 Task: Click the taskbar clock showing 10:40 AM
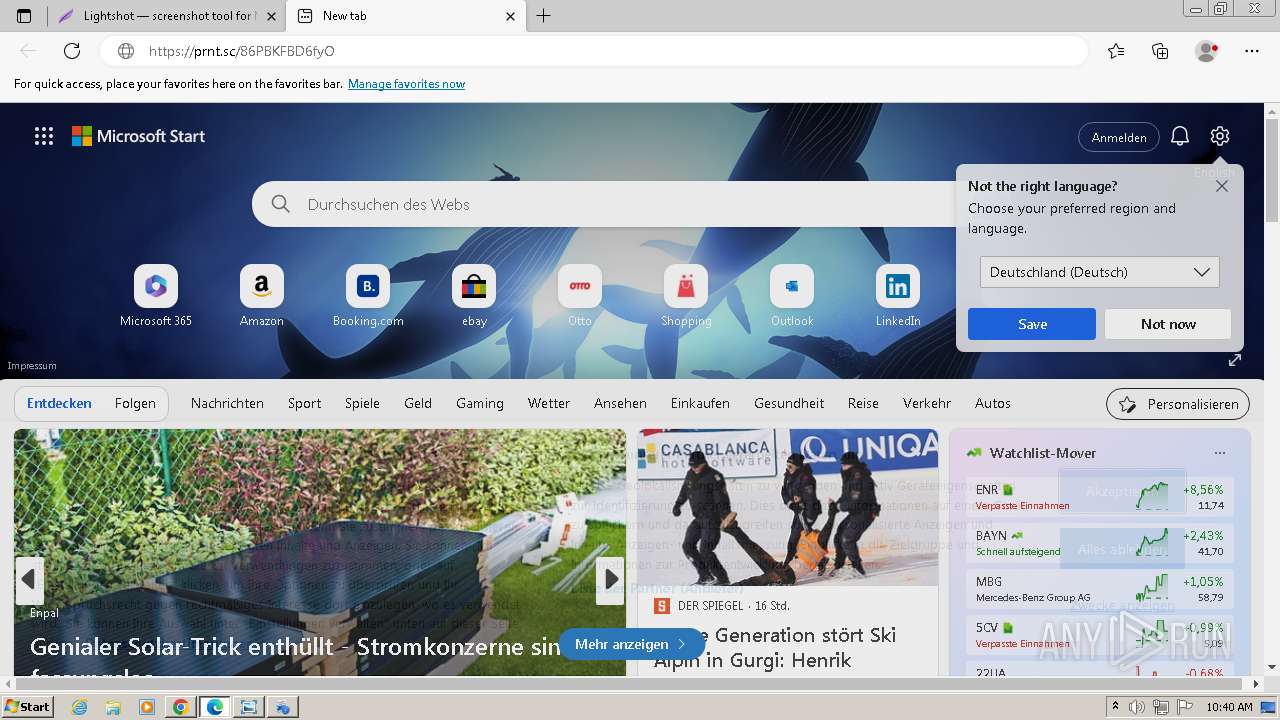click(1229, 707)
